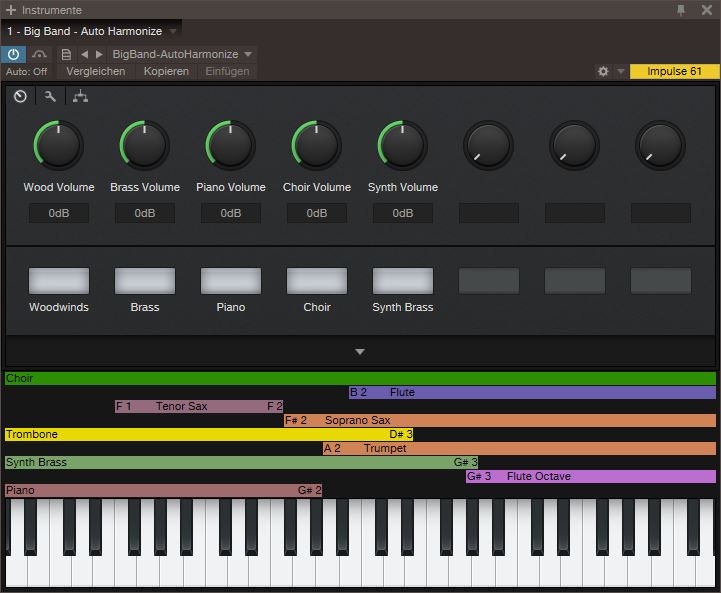This screenshot has width=721, height=593.
Task: Select the Flute Octave key range bar
Action: tap(591, 476)
